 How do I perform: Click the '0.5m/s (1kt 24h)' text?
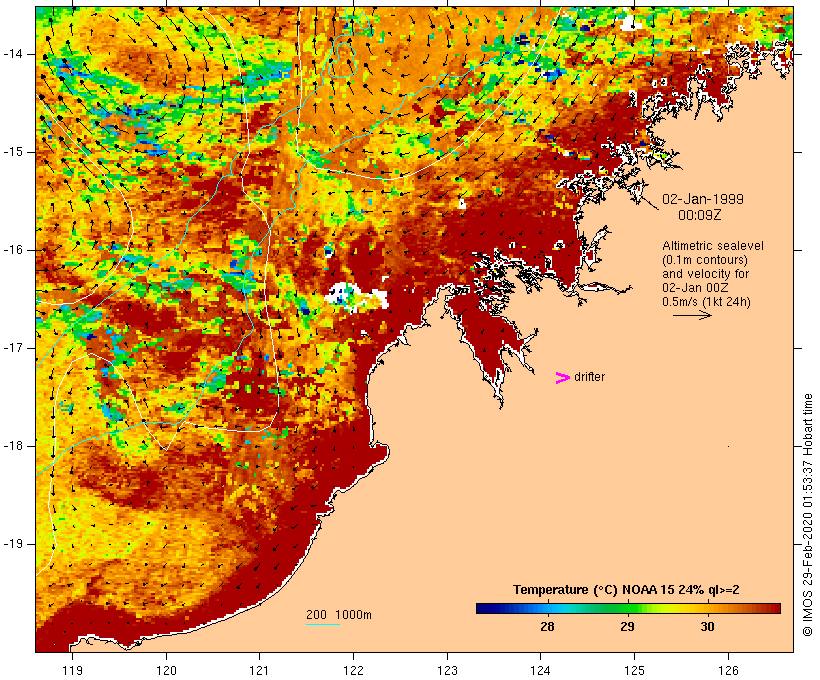coord(706,302)
